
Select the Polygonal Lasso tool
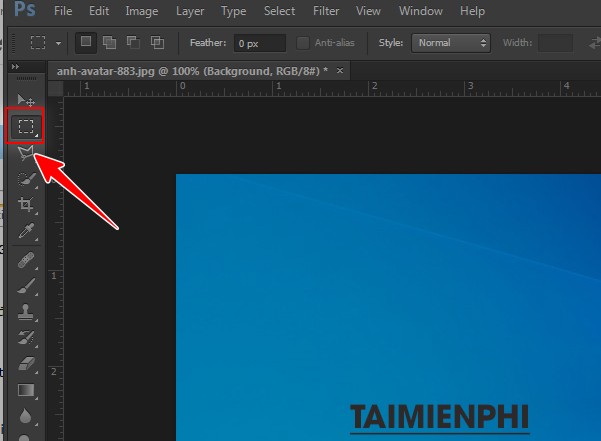pos(25,153)
